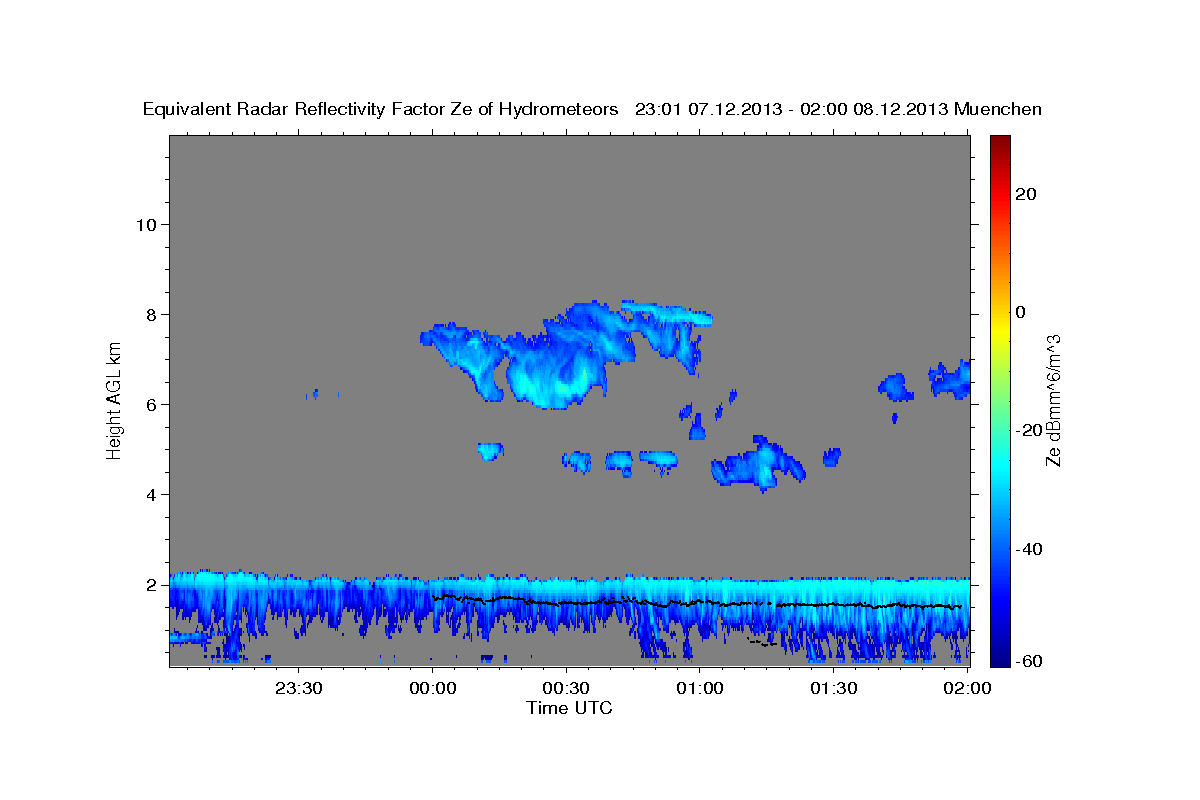Click the '23:30' time tick label
Screen dimensions: 1200x800
299,688
